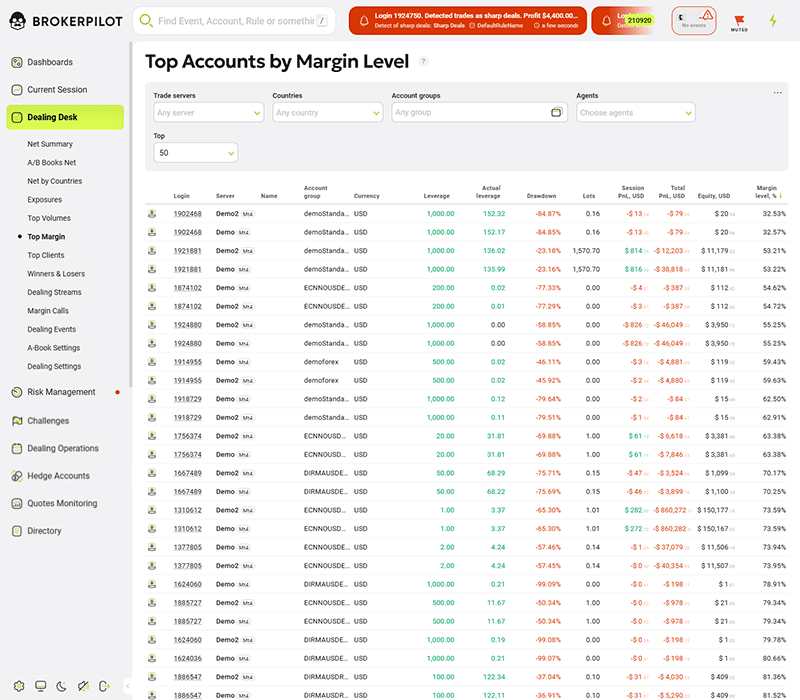Click the monitor icon in the bottom sidebar
The height and width of the screenshot is (700, 800).
pos(40,684)
